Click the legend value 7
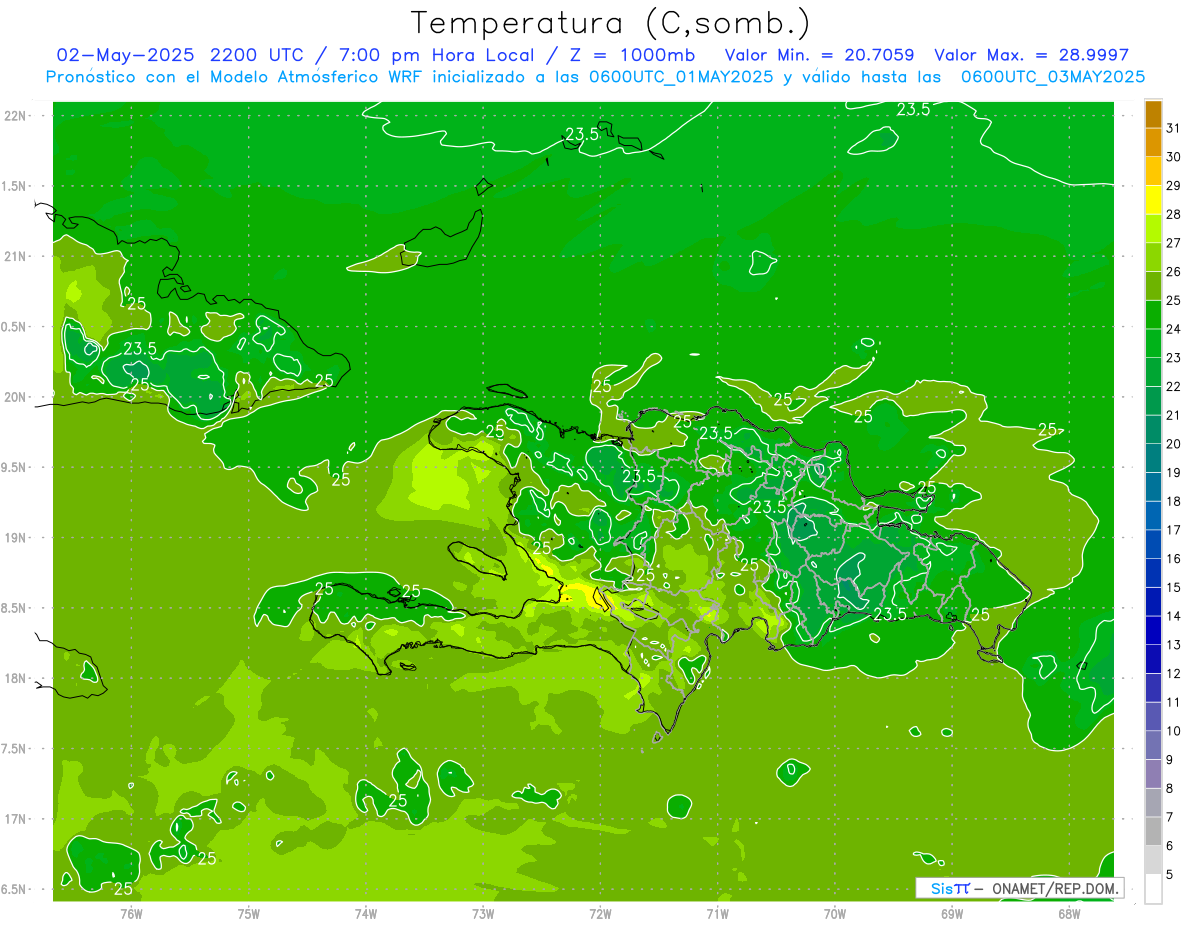Screen dimensions: 1200x927 pyautogui.click(x=1170, y=817)
